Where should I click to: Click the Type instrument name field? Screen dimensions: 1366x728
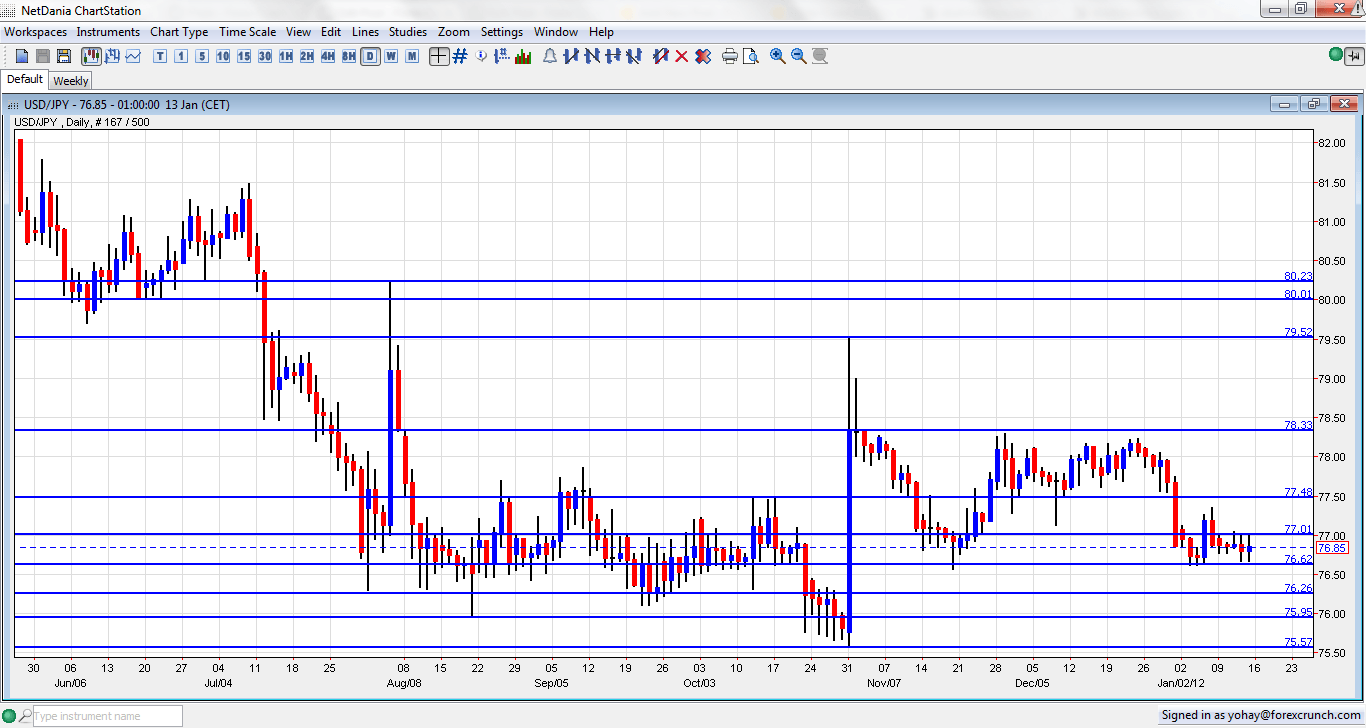107,716
